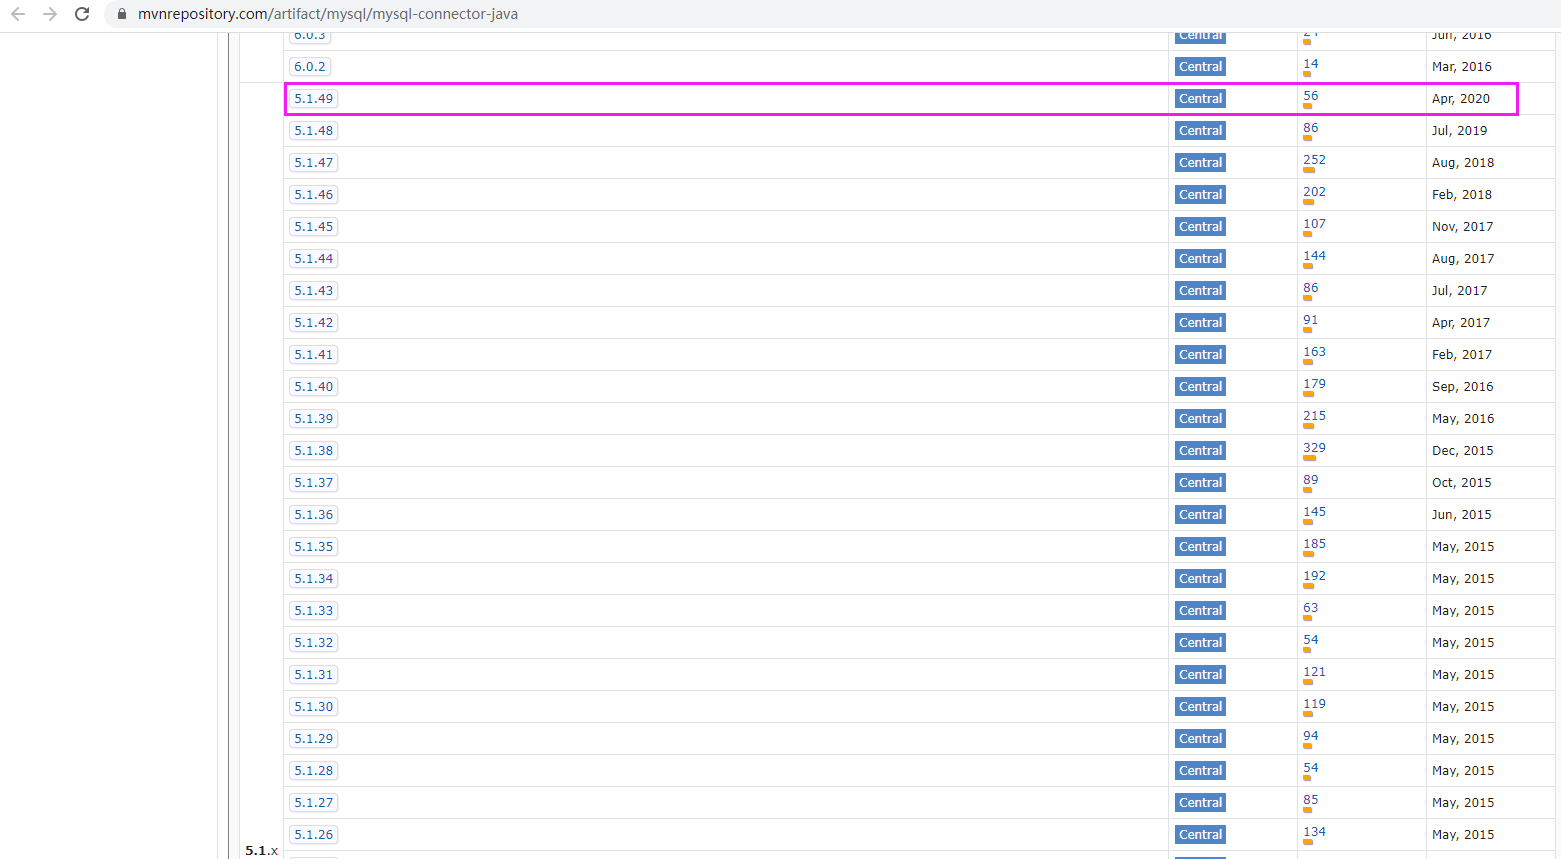The width and height of the screenshot is (1561, 859).
Task: Open version 5.1.30 link
Action: pos(314,707)
